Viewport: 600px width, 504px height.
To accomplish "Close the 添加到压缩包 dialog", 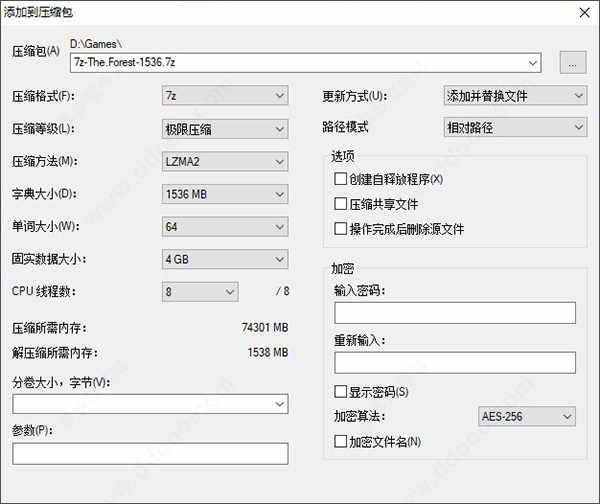I will tap(585, 13).
